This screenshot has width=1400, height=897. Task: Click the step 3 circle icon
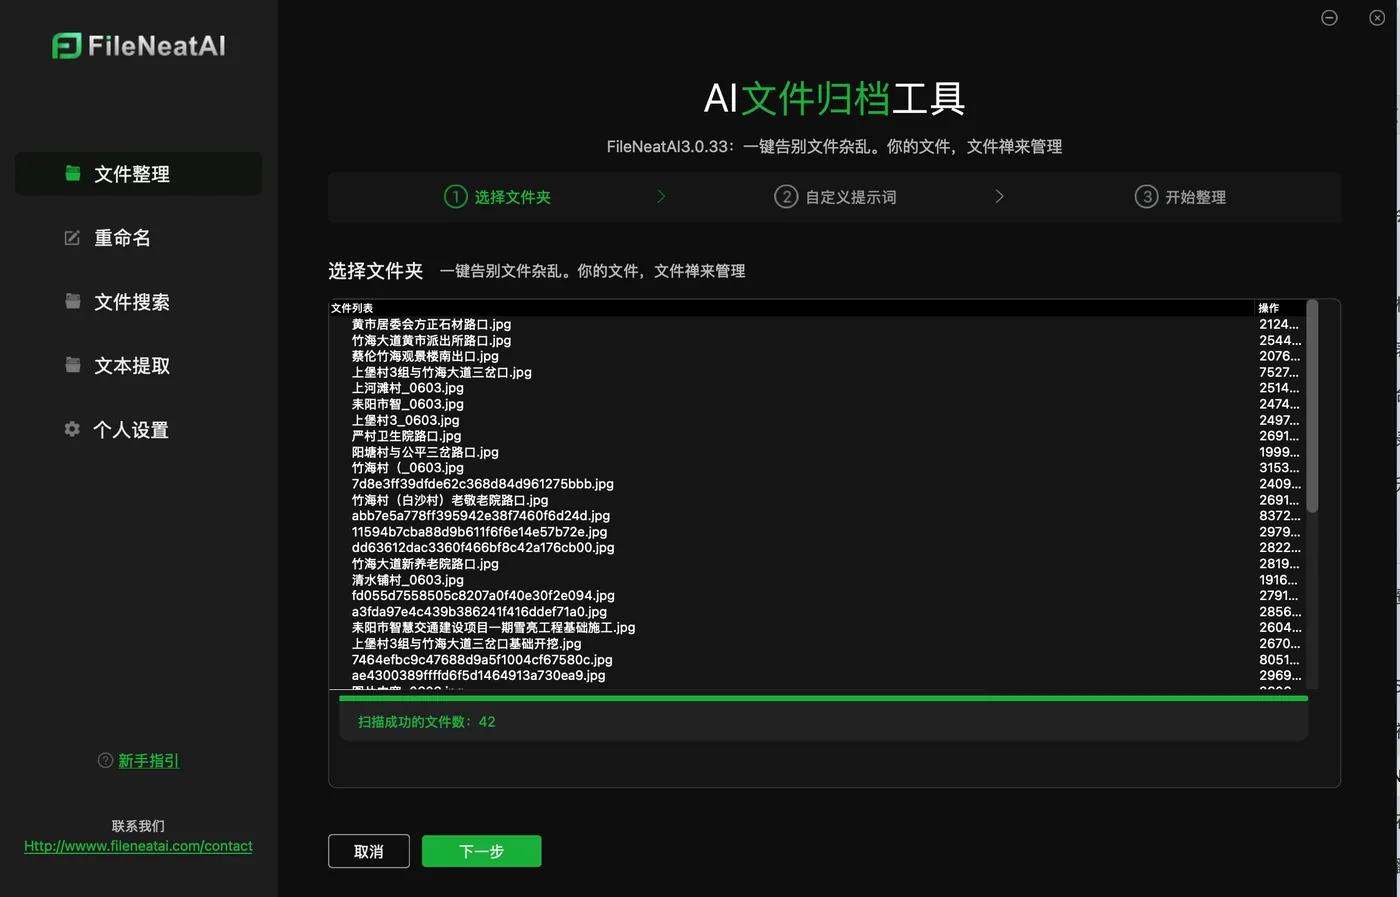(x=1146, y=197)
